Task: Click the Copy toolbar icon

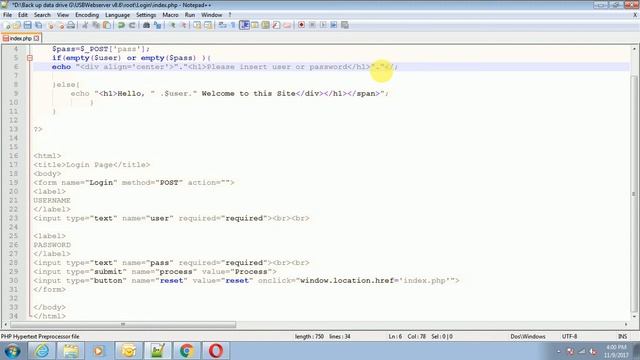Action: click(96, 25)
